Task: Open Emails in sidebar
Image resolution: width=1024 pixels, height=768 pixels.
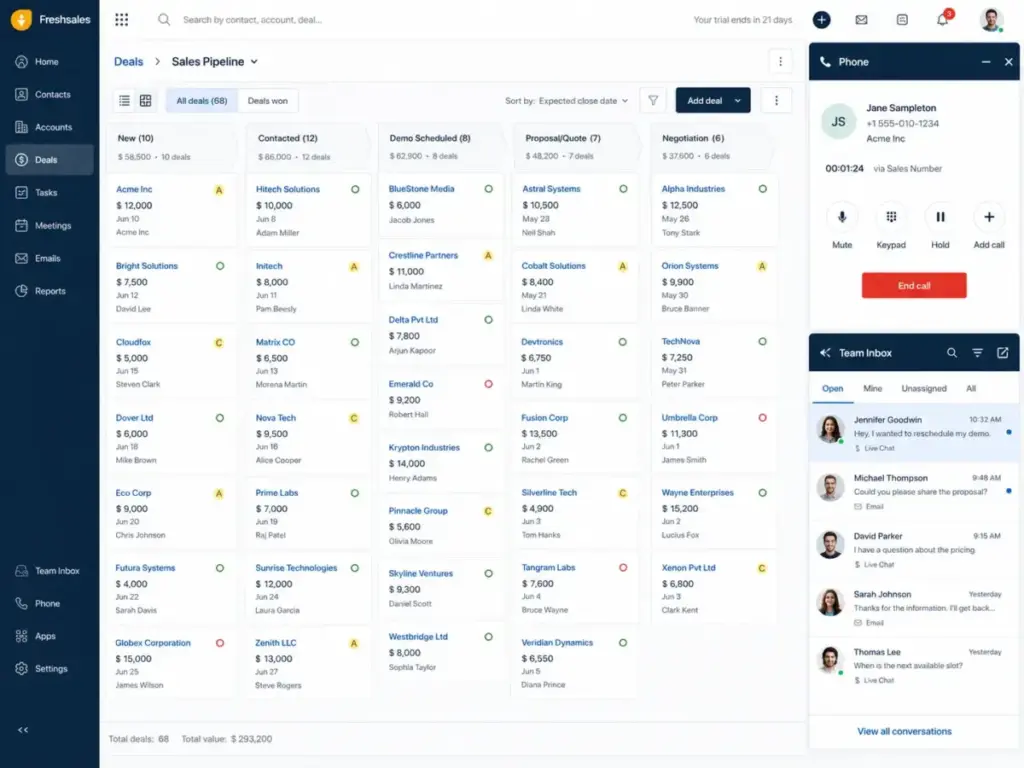Action: coord(49,258)
